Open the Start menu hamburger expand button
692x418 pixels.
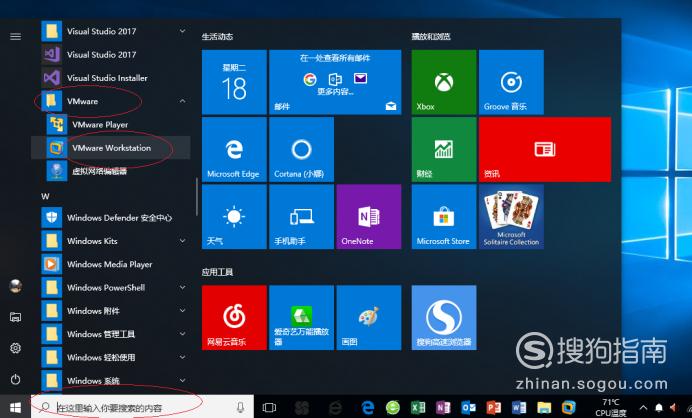15,36
